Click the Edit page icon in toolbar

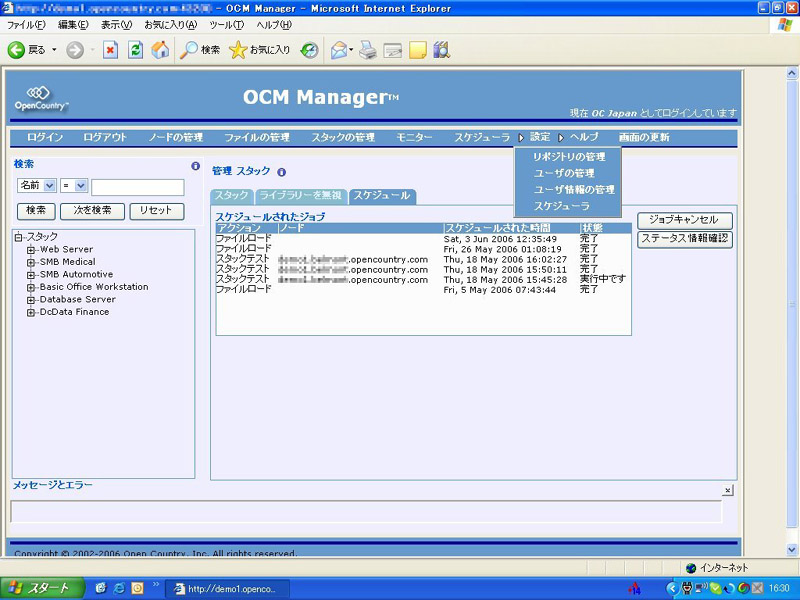tap(392, 50)
